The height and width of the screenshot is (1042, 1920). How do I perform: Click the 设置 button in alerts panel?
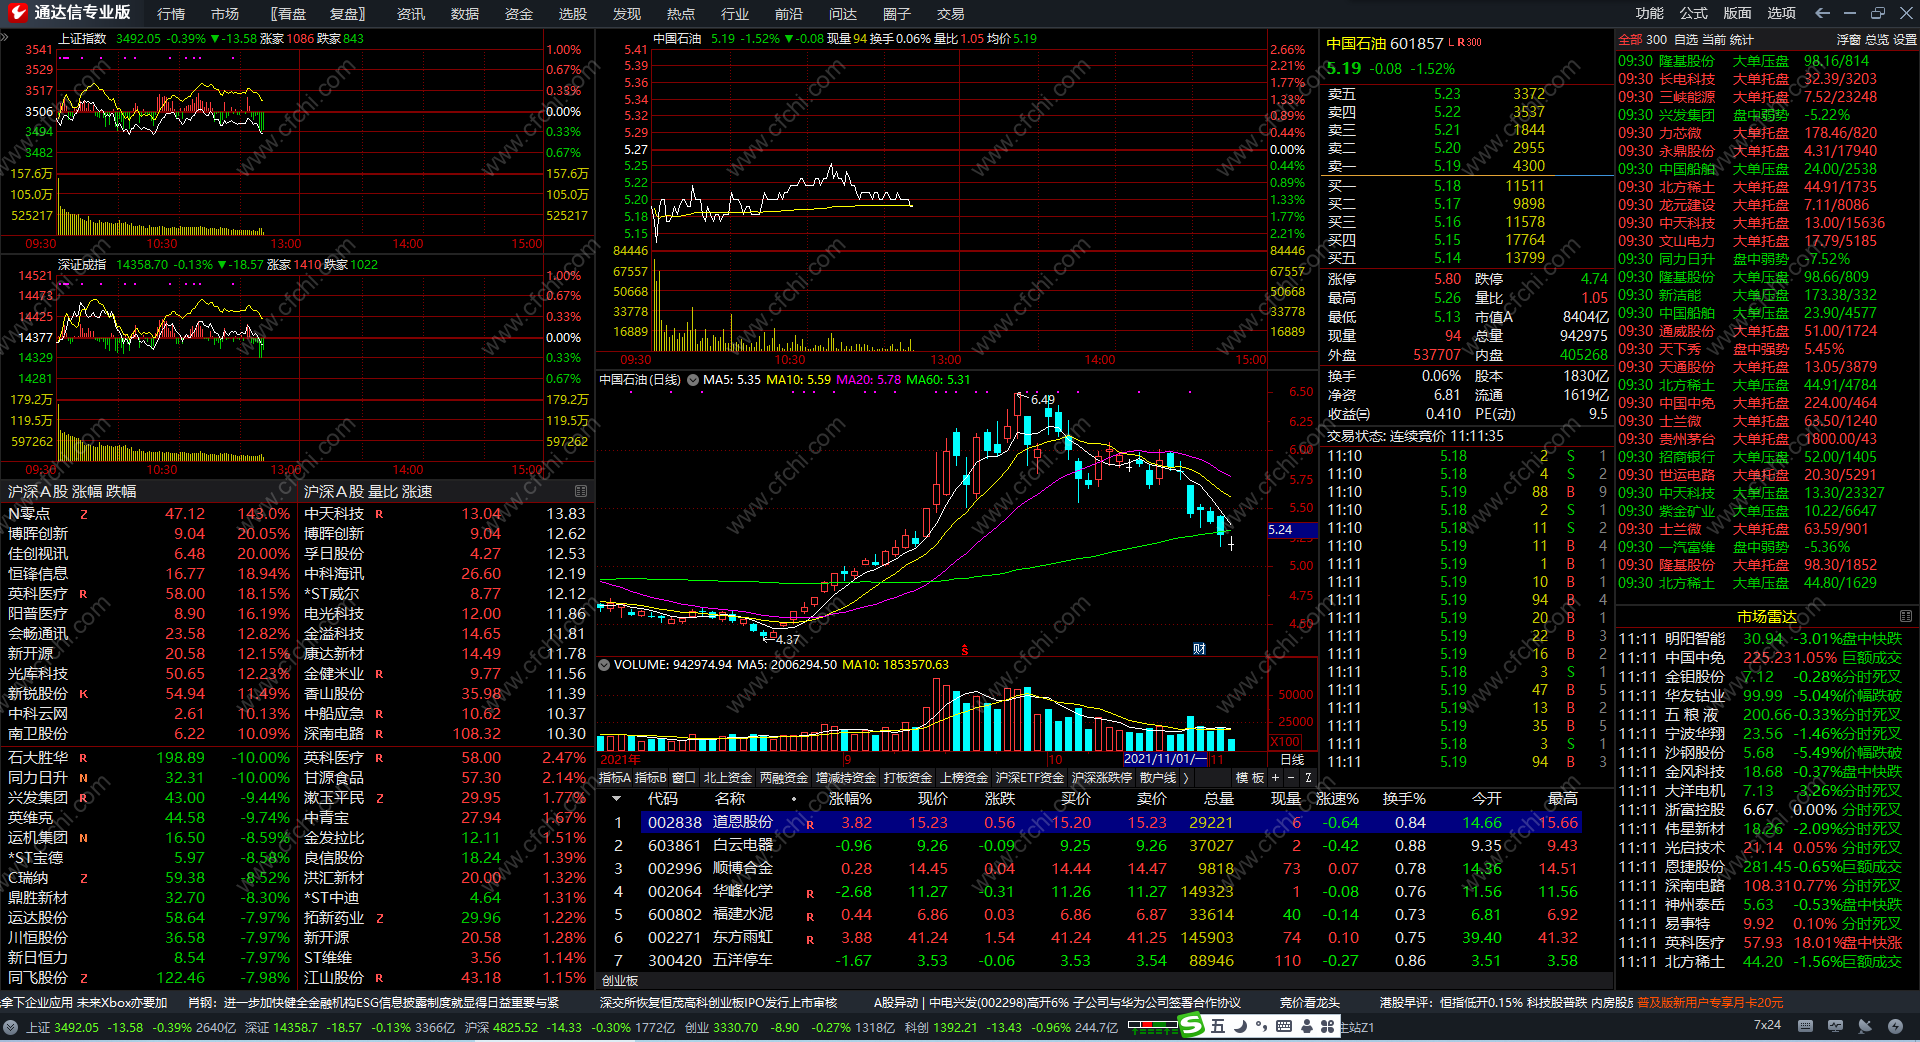(1905, 40)
